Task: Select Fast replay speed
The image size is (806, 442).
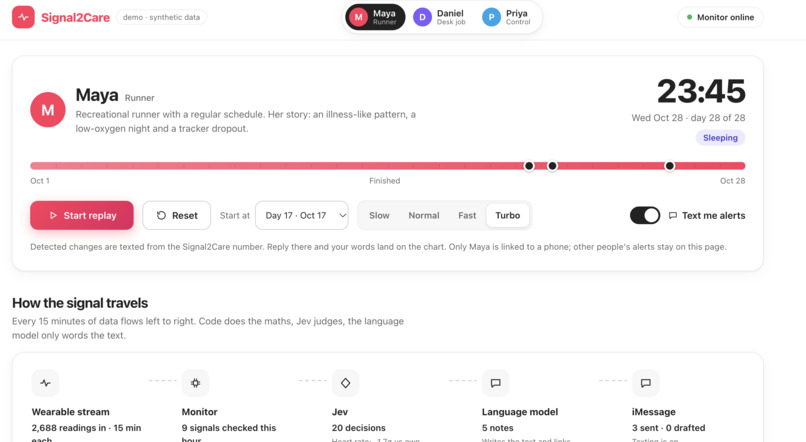Action: (x=467, y=215)
